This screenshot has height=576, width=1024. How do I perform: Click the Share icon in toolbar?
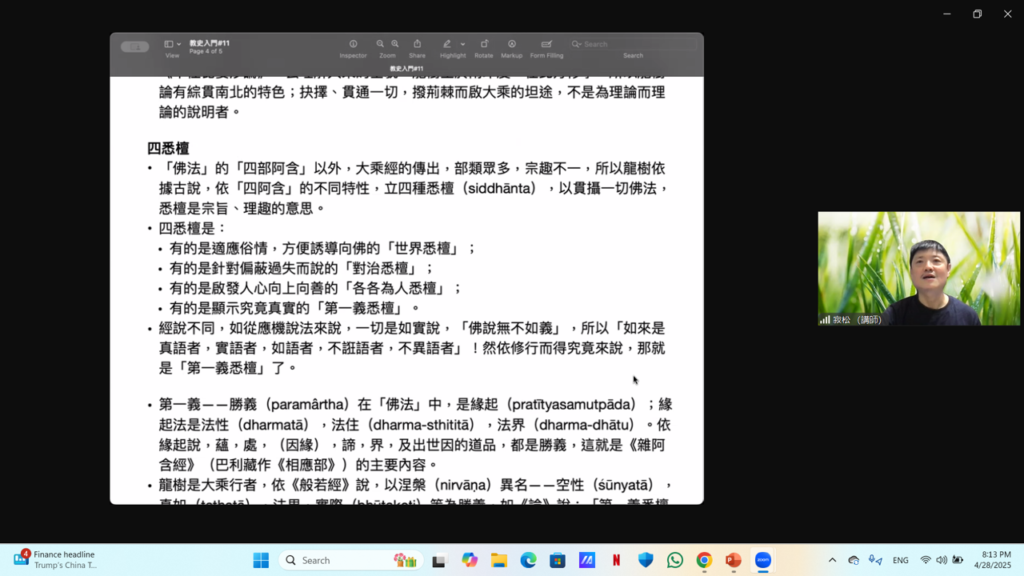417,44
